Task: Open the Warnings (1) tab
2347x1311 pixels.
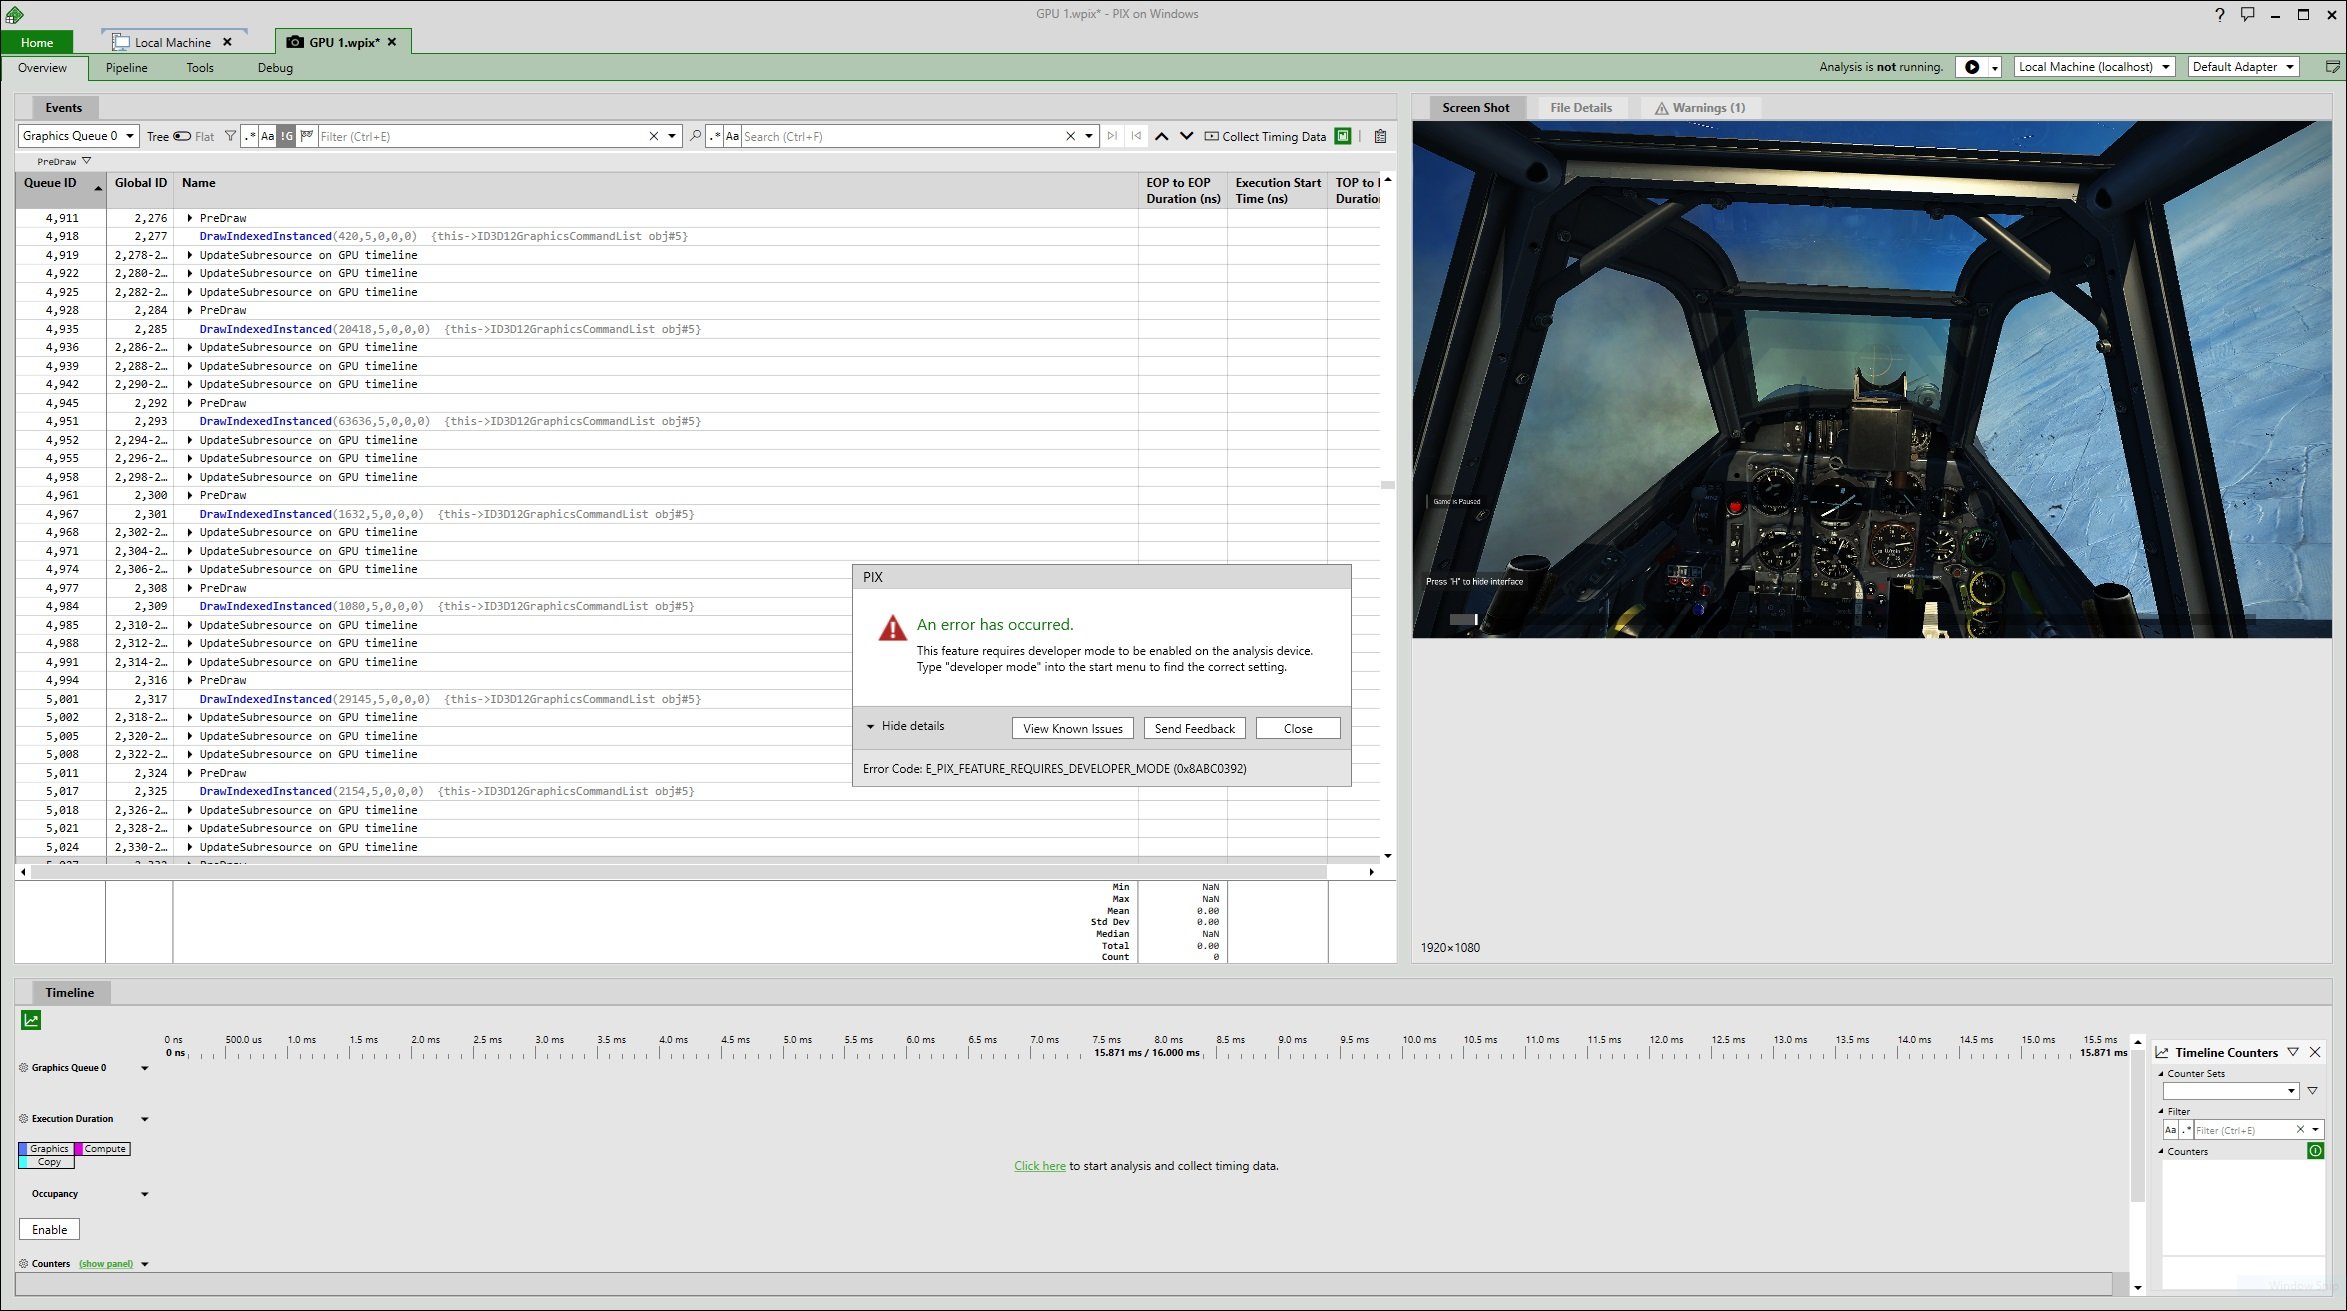Action: tap(1699, 108)
